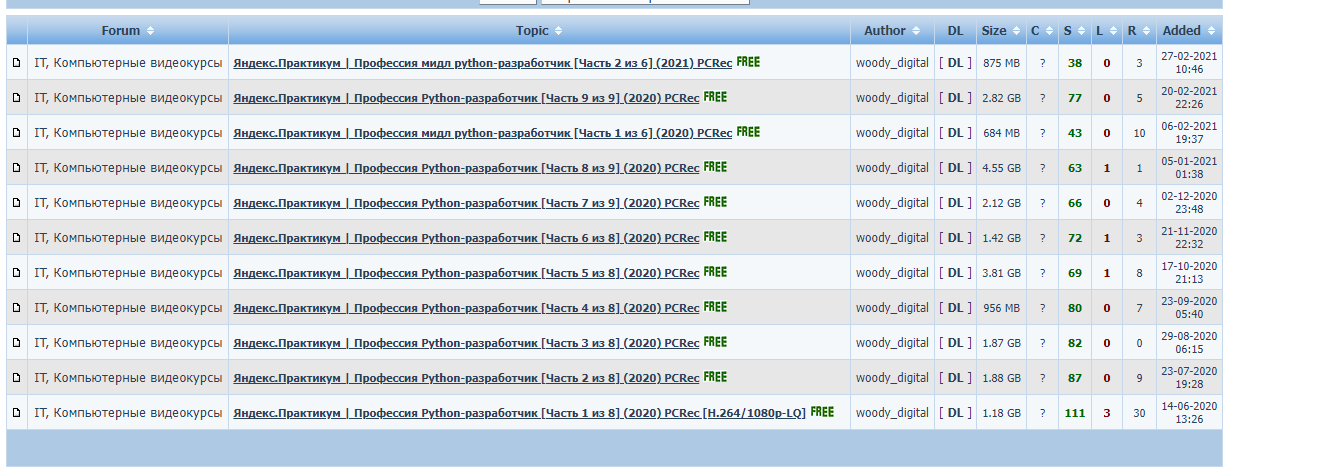This screenshot has height=472, width=1318.
Task: Open topic Python-разработчик Часть 4 из 8
Action: tap(466, 308)
